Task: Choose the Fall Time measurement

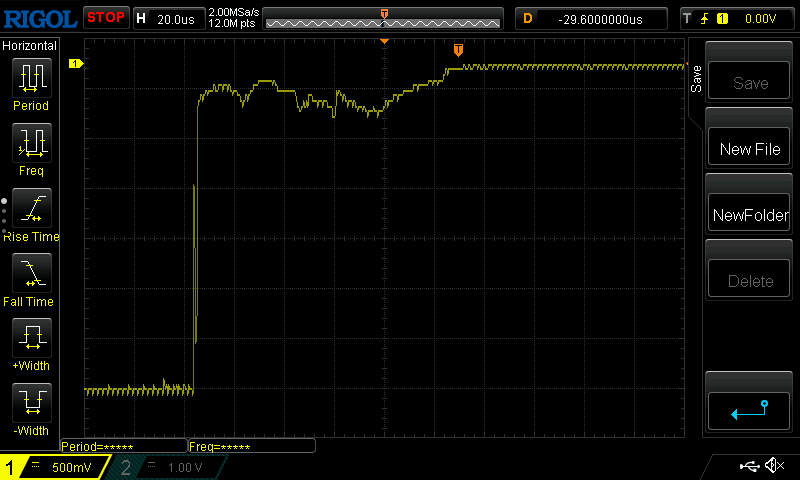Action: tap(30, 278)
